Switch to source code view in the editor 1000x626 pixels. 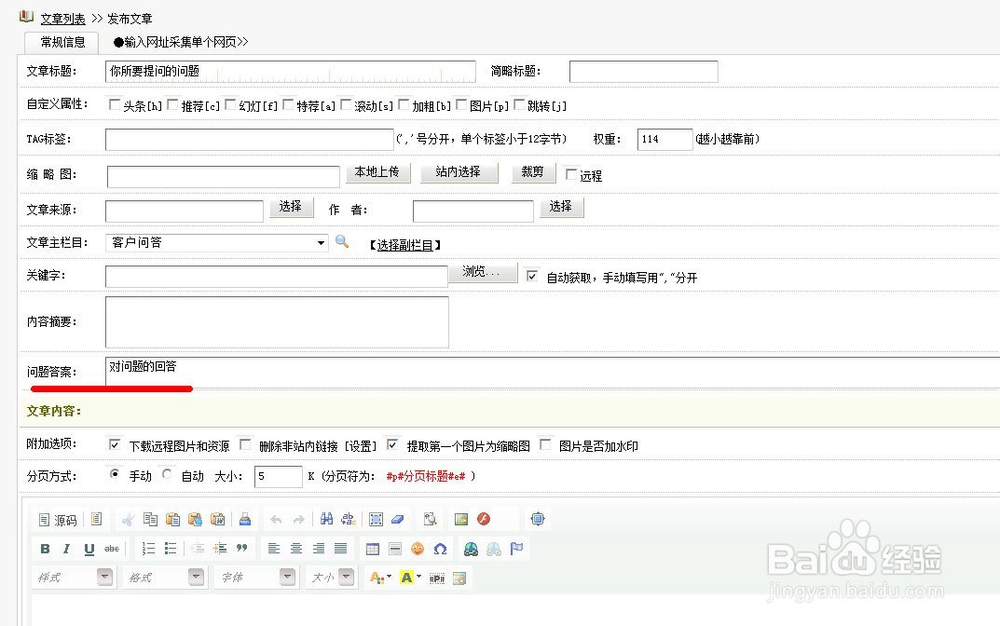53,519
